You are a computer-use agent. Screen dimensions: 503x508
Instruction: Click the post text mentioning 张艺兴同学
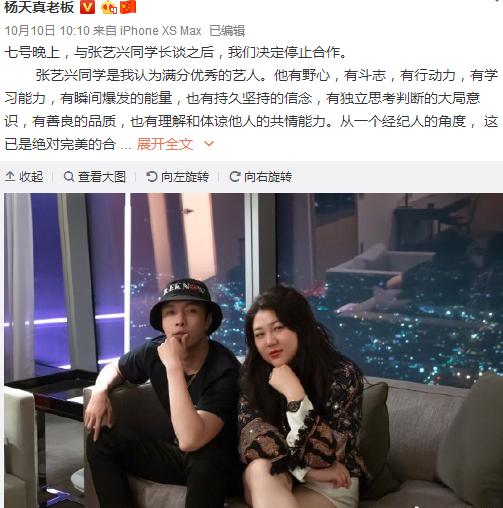pyautogui.click(x=251, y=98)
